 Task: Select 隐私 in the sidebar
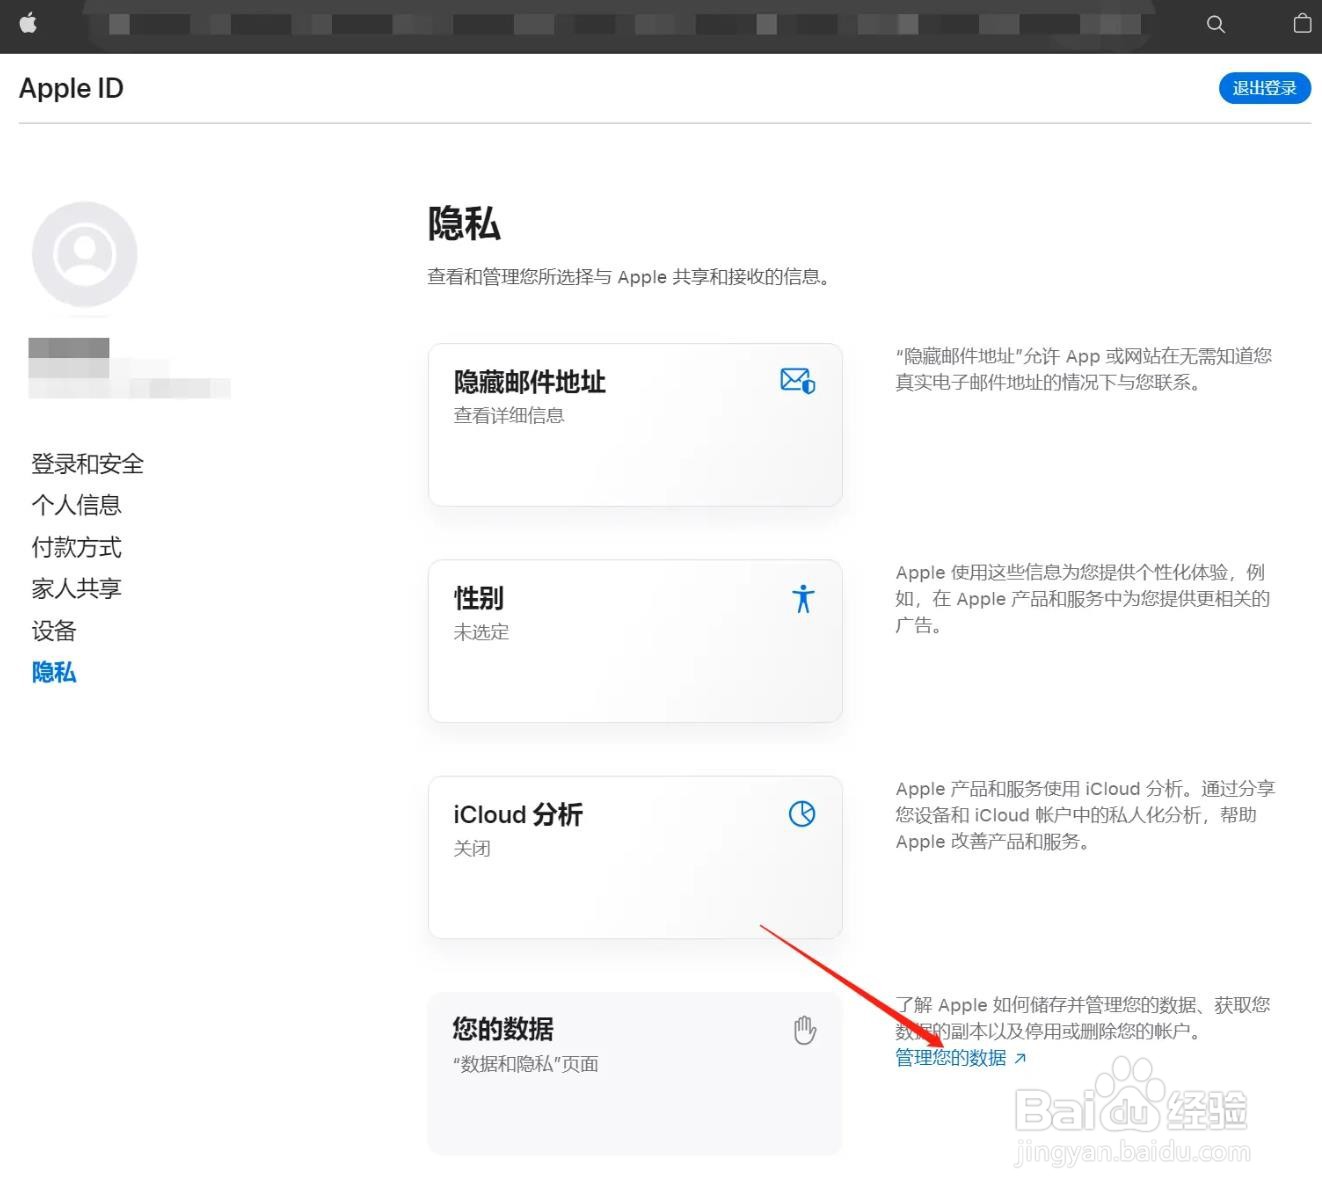(54, 672)
